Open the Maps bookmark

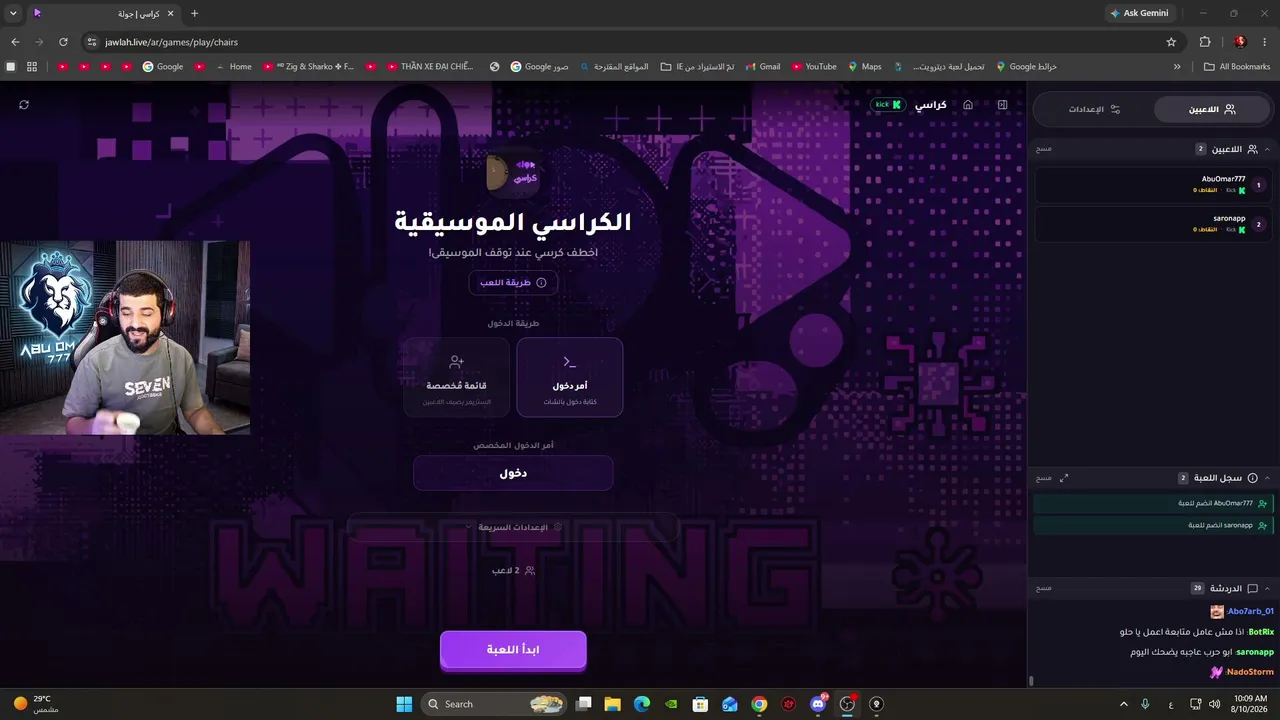pos(865,67)
